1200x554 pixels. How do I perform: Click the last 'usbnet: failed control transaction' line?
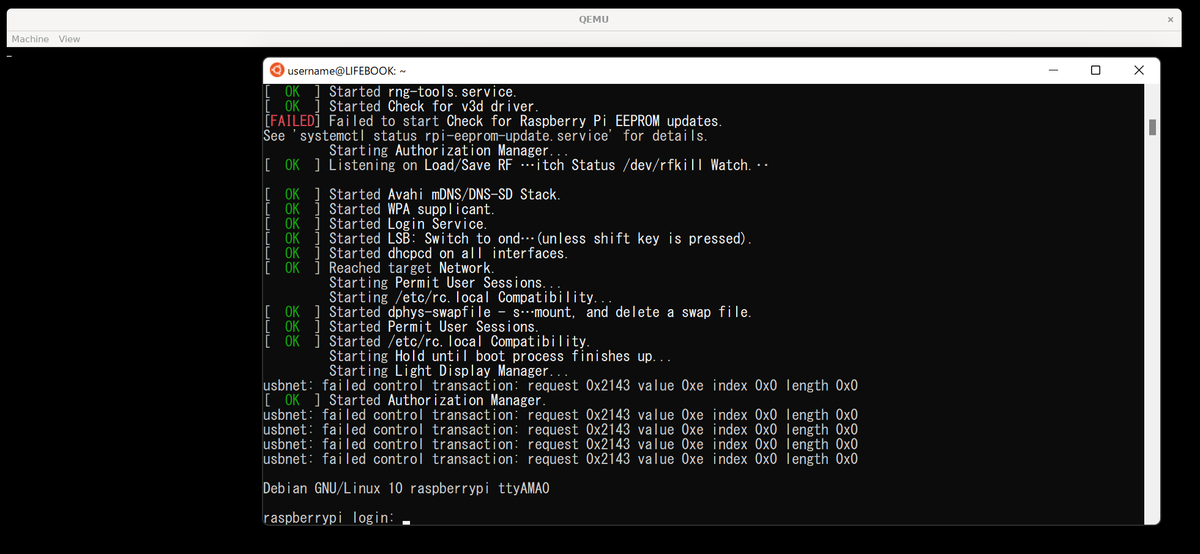[x=560, y=459]
